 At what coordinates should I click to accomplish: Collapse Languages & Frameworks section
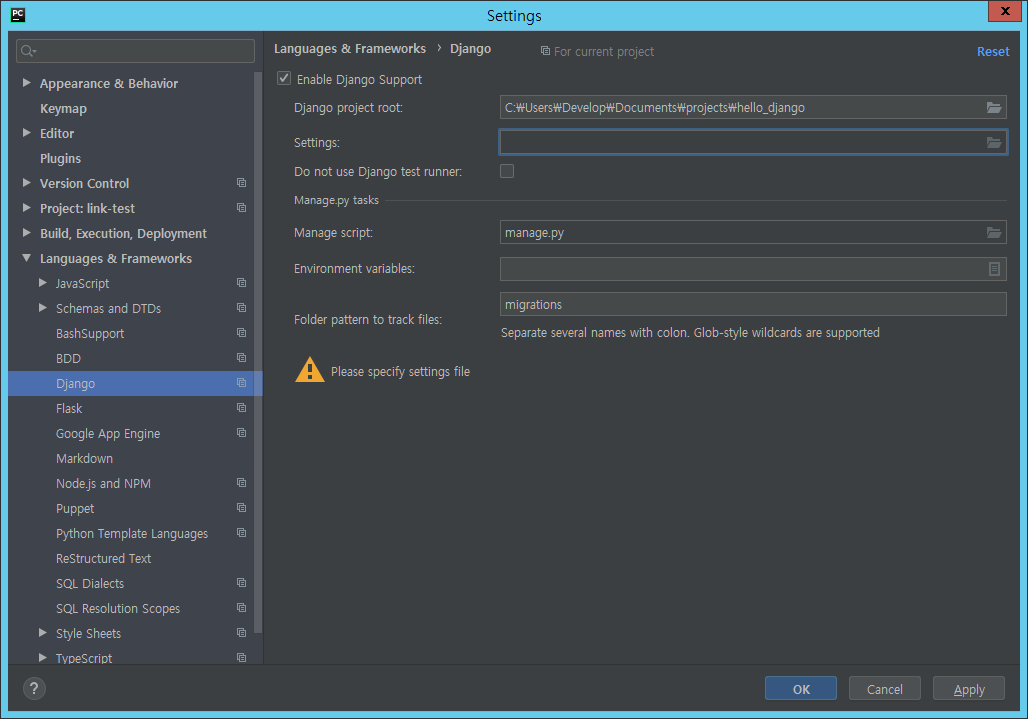point(27,258)
